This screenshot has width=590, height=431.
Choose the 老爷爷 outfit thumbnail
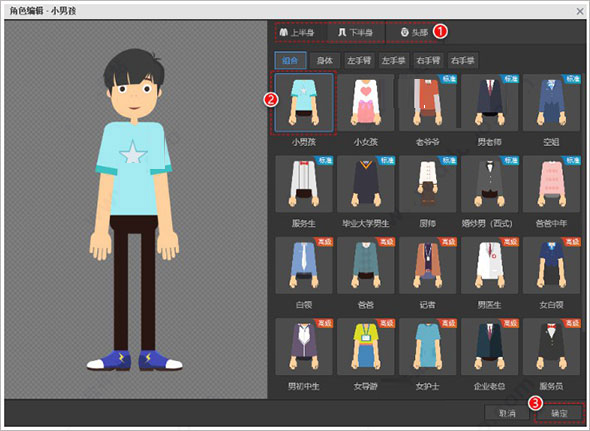click(x=427, y=103)
